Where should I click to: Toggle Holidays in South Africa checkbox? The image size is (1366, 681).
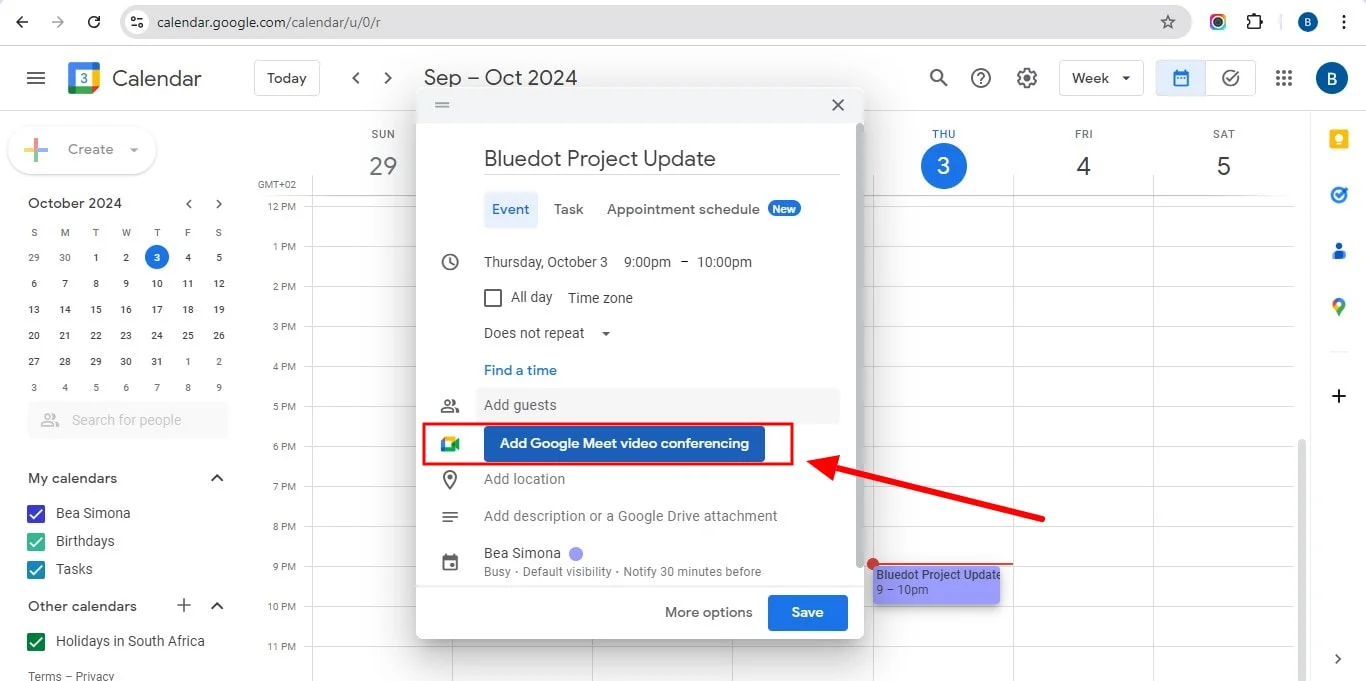coord(37,641)
